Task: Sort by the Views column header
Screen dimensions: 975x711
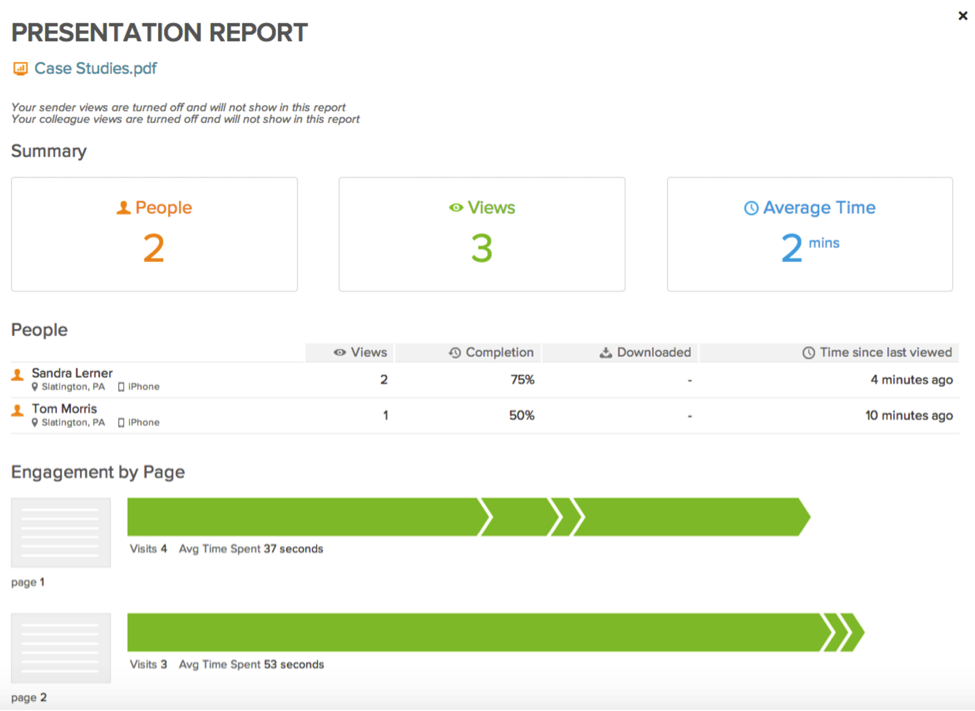Action: pos(361,352)
